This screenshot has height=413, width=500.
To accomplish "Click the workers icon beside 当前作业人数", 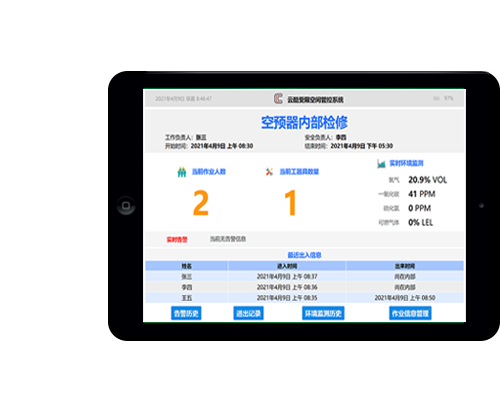I will pyautogui.click(x=182, y=172).
